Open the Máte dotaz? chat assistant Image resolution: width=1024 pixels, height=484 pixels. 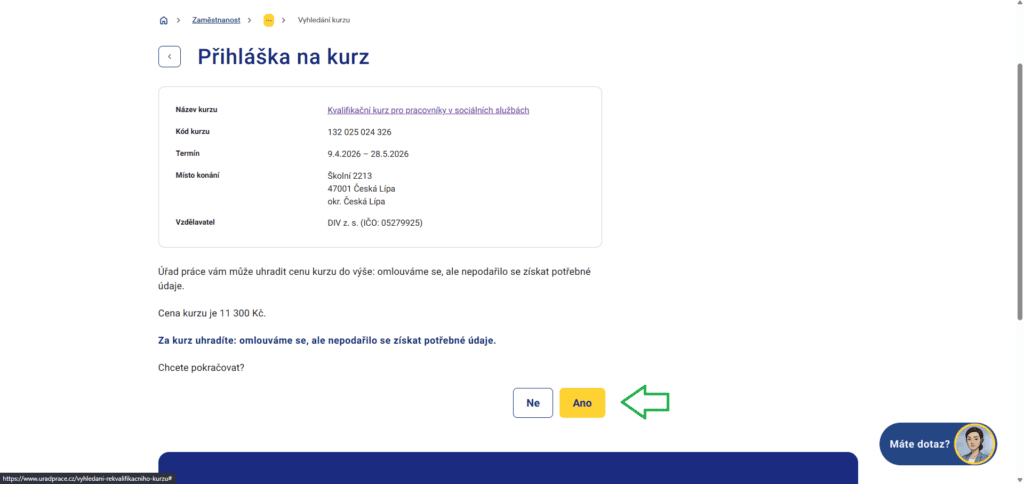pyautogui.click(x=938, y=444)
